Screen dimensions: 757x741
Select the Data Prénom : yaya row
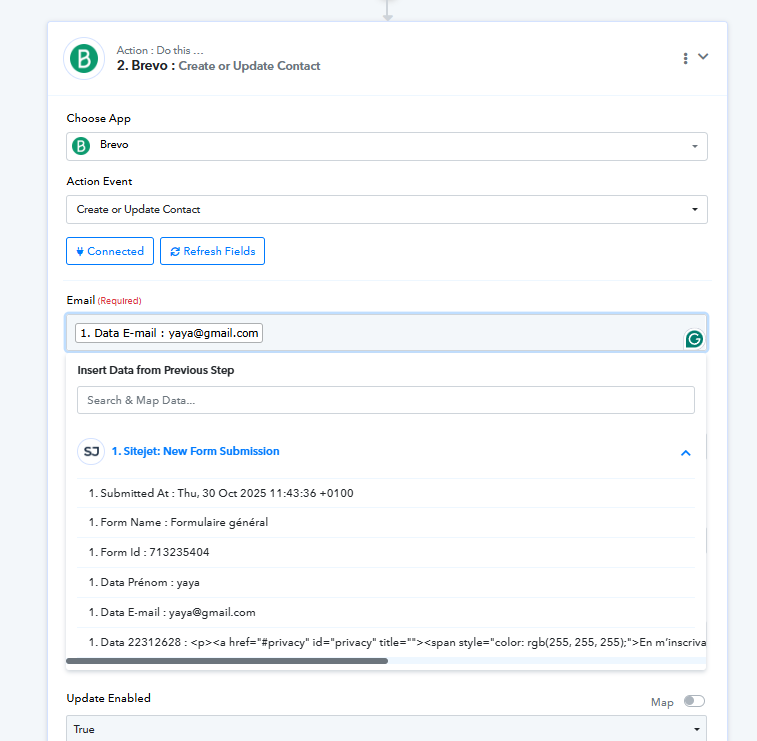(x=386, y=583)
